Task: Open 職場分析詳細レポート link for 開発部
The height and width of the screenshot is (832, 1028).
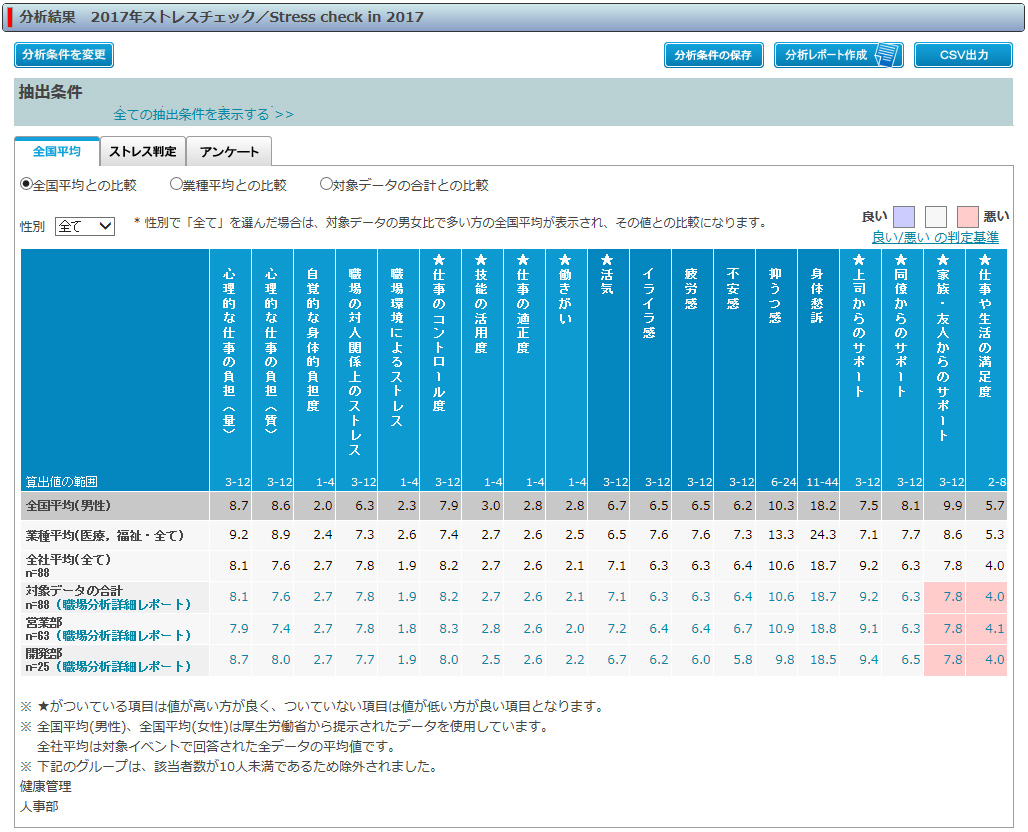Action: (123, 667)
